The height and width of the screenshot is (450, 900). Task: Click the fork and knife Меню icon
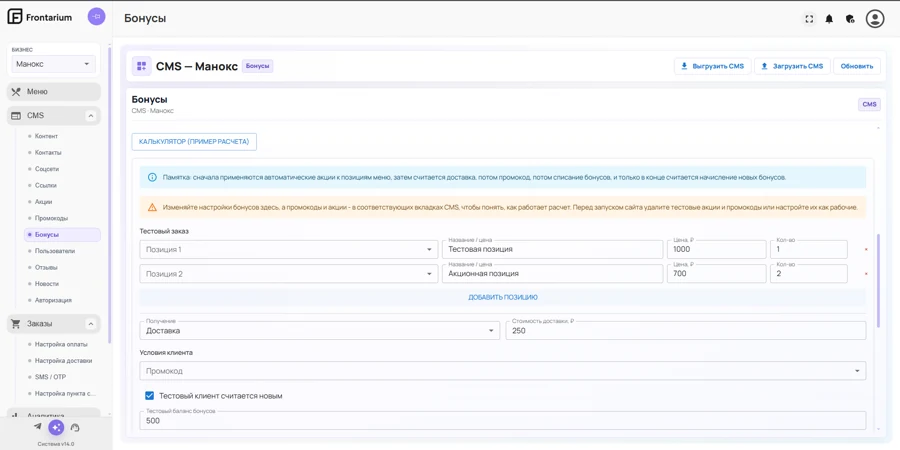(16, 92)
